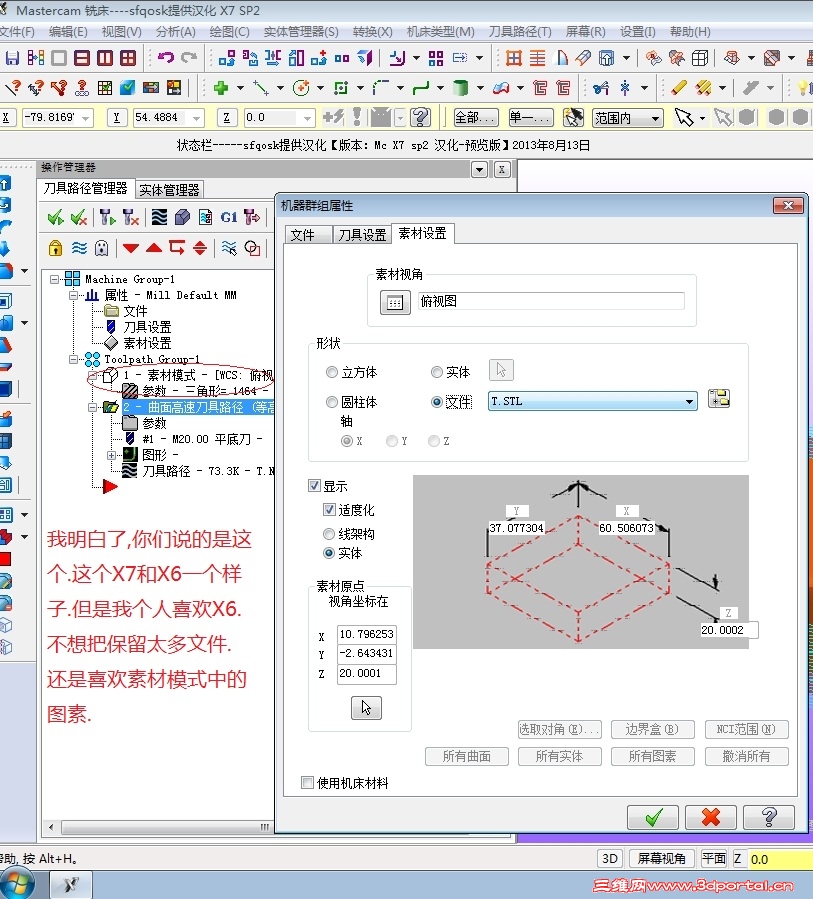This screenshot has width=813, height=899.
Task: Click the verify solid cube icon
Action: click(x=182, y=217)
